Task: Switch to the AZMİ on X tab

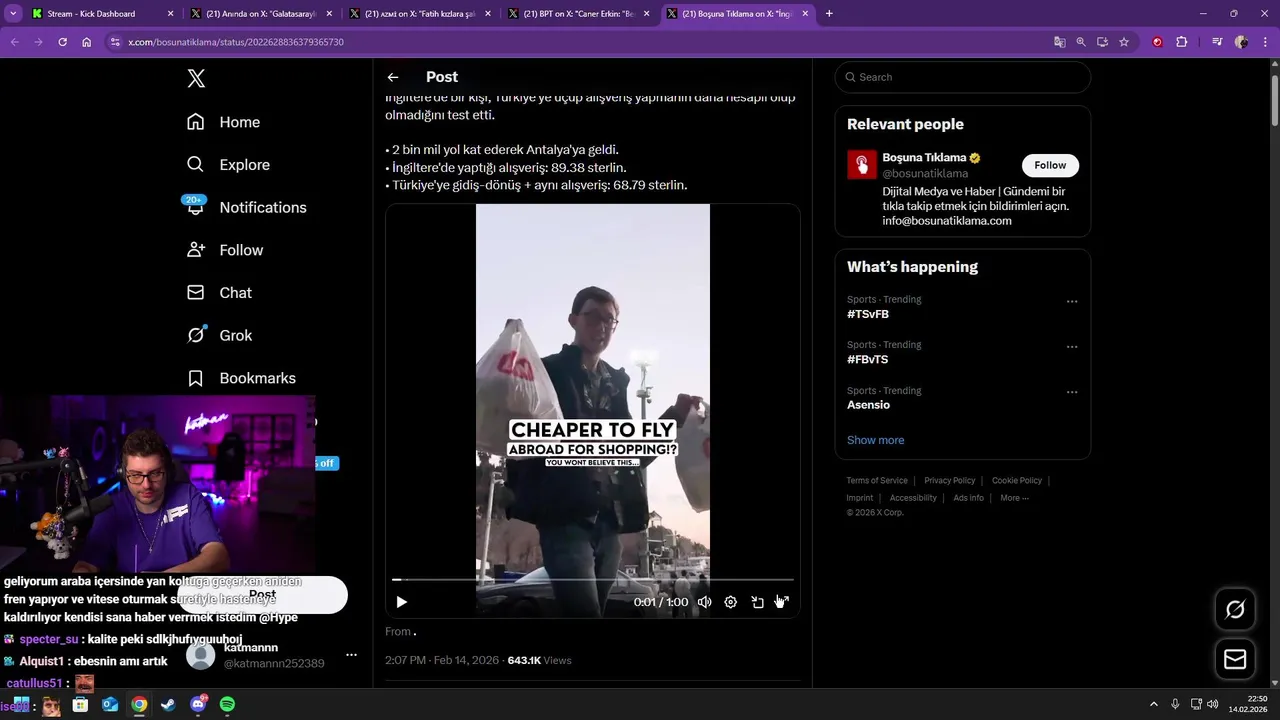Action: point(419,14)
